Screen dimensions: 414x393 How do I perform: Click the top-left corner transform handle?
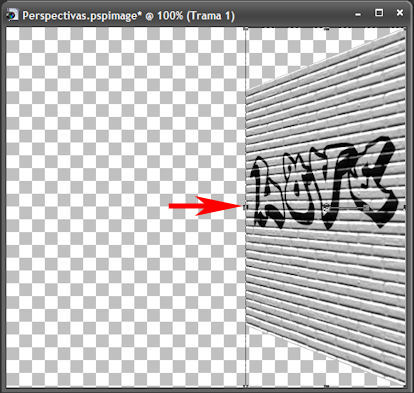pyautogui.click(x=246, y=29)
